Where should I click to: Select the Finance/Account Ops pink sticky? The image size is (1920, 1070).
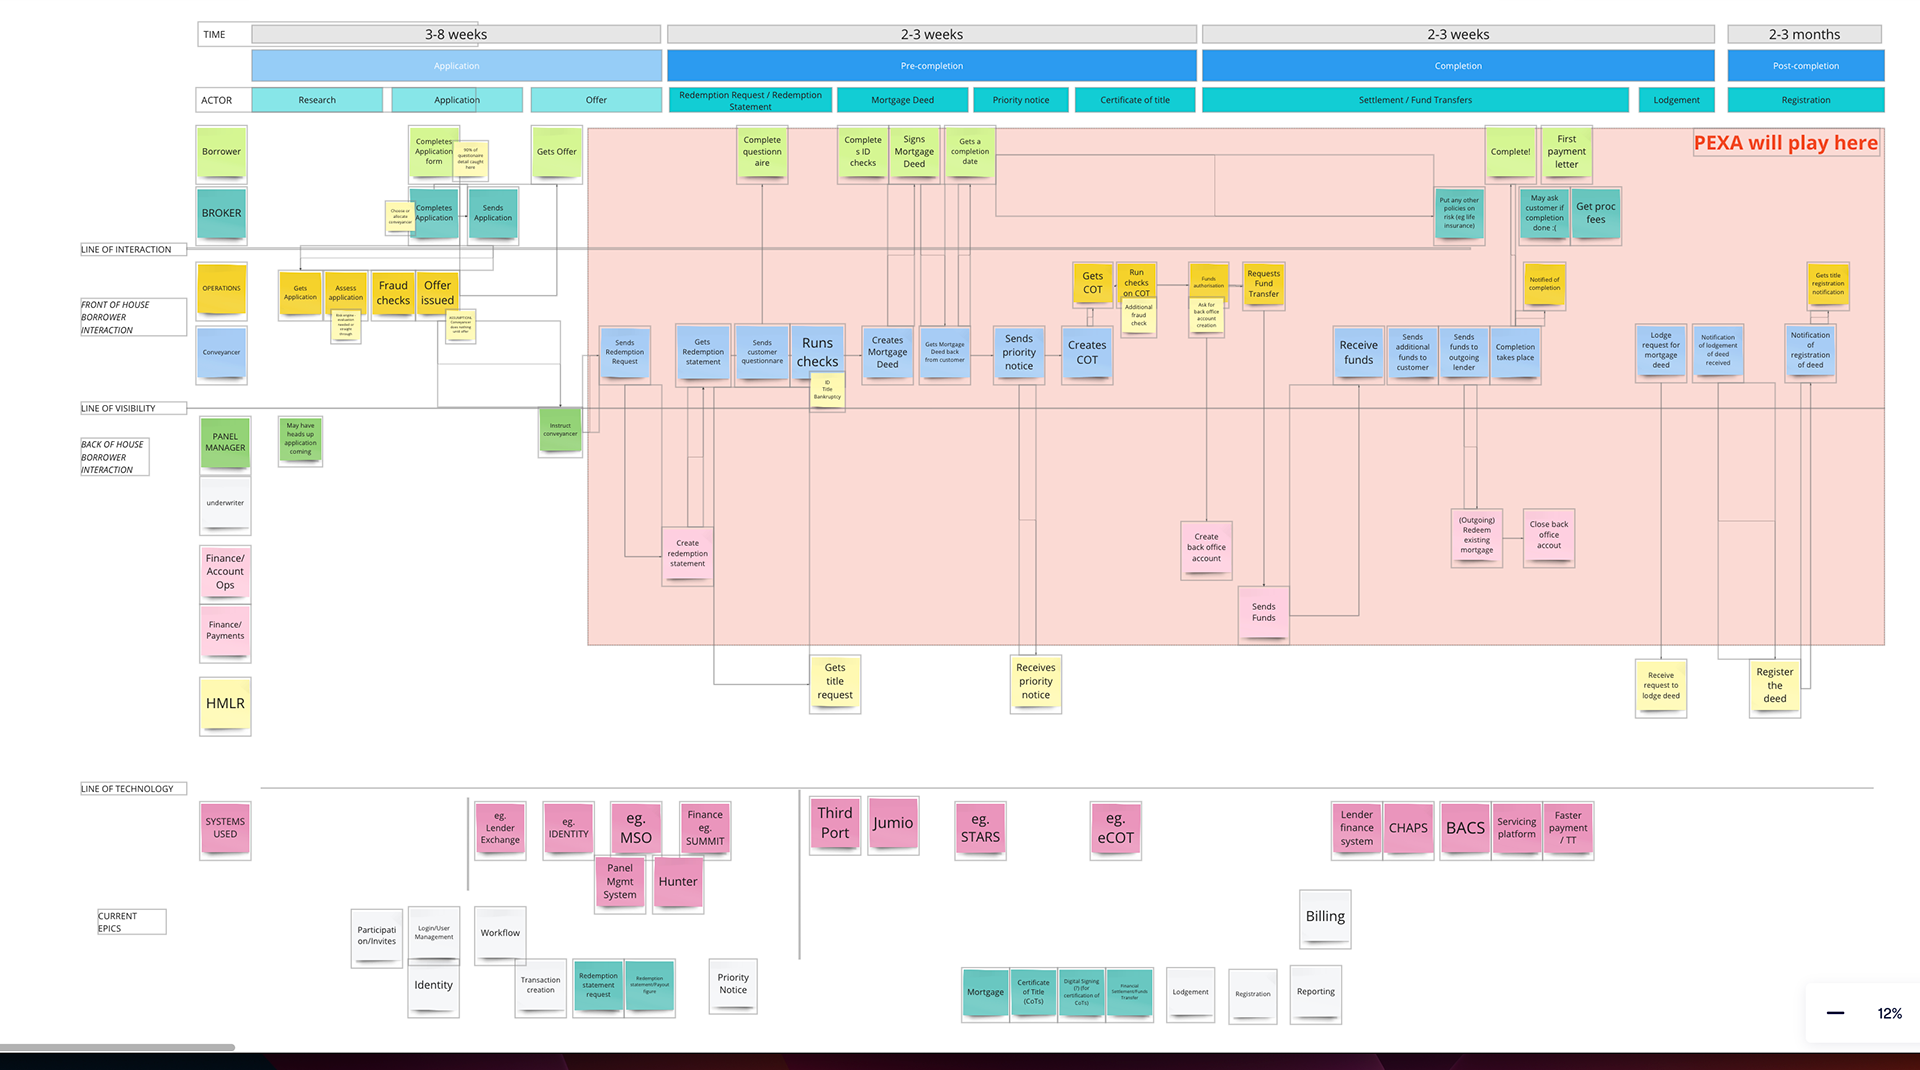pyautogui.click(x=225, y=572)
